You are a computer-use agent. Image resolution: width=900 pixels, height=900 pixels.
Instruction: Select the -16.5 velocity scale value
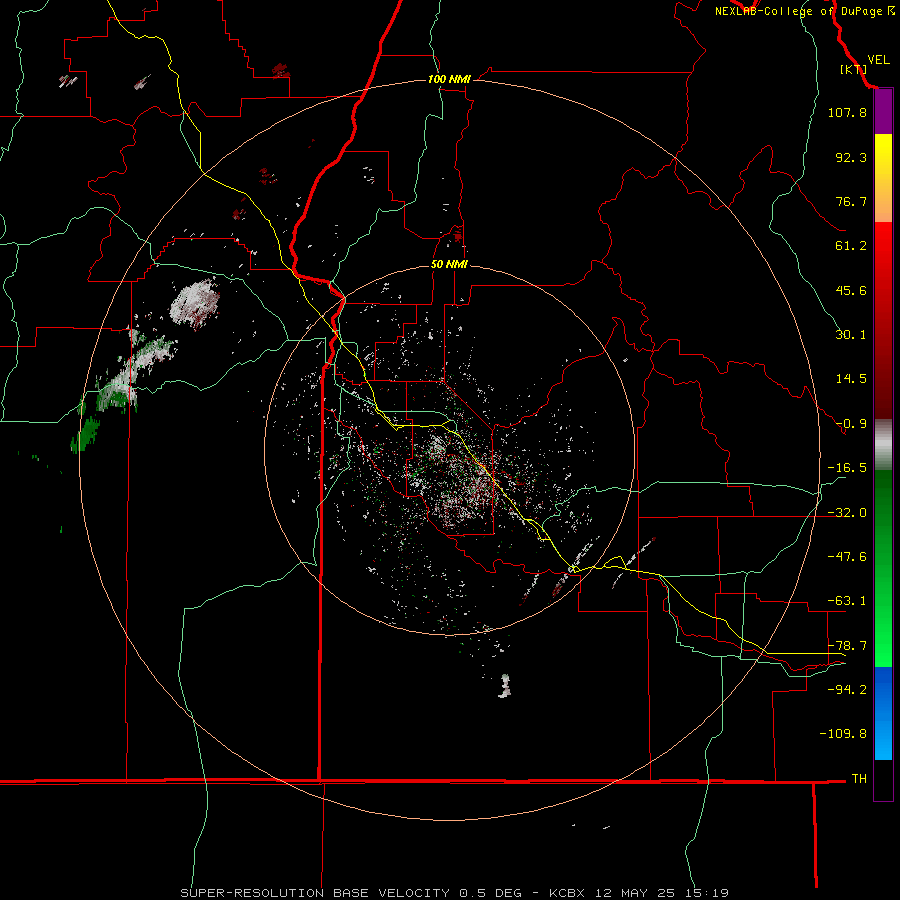847,468
